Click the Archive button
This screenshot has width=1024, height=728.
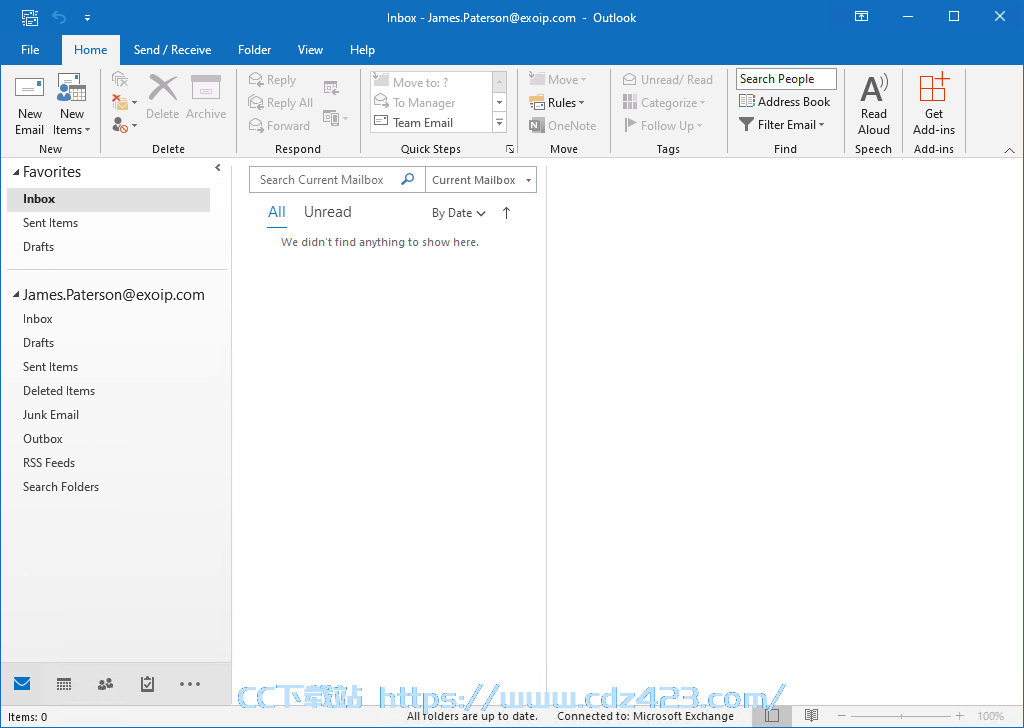click(x=206, y=97)
